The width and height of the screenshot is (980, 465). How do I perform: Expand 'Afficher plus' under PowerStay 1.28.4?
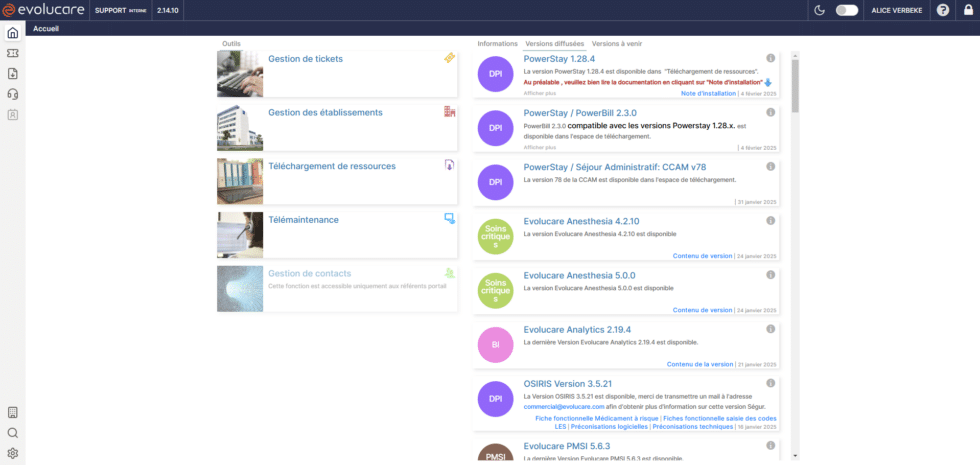point(539,93)
